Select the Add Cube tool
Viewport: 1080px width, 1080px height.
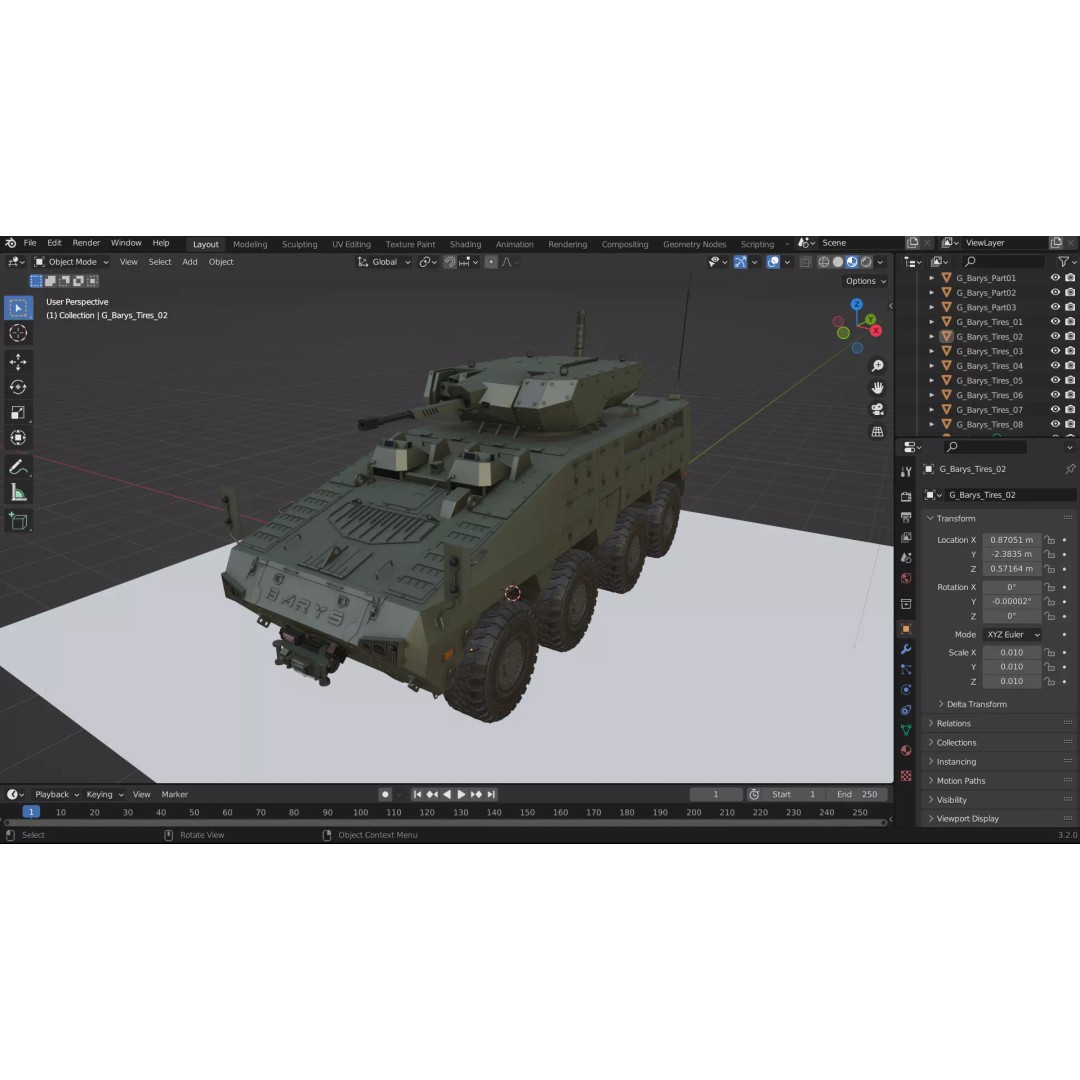(x=19, y=521)
